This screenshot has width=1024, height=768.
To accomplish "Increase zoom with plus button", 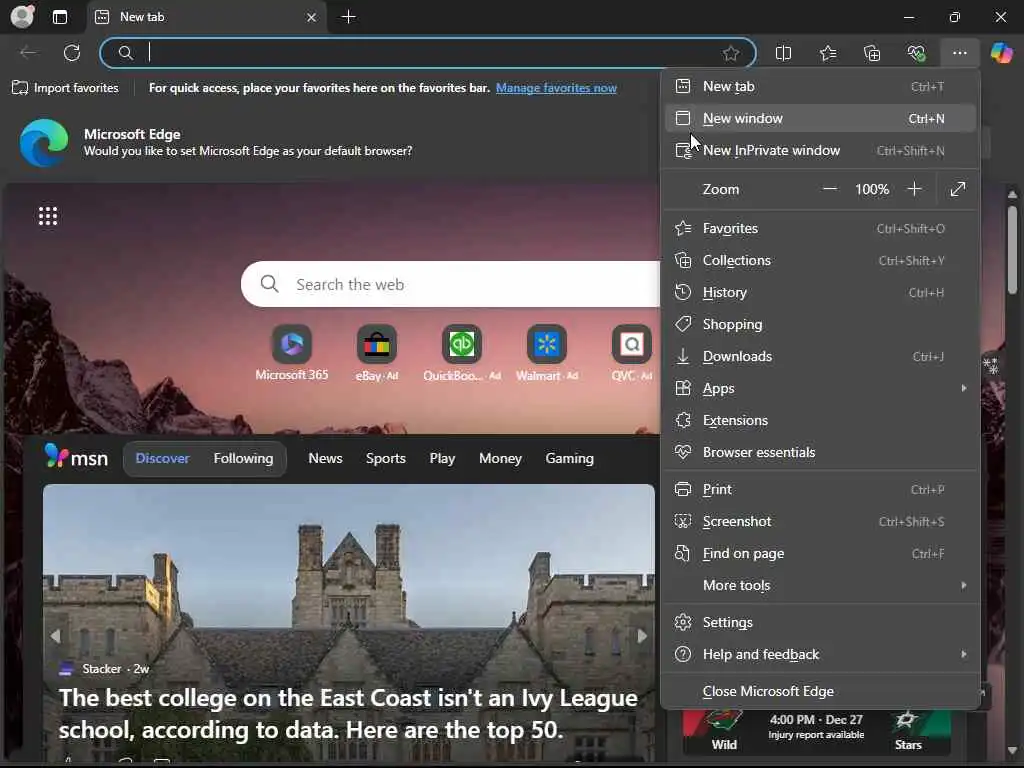I will [x=914, y=189].
